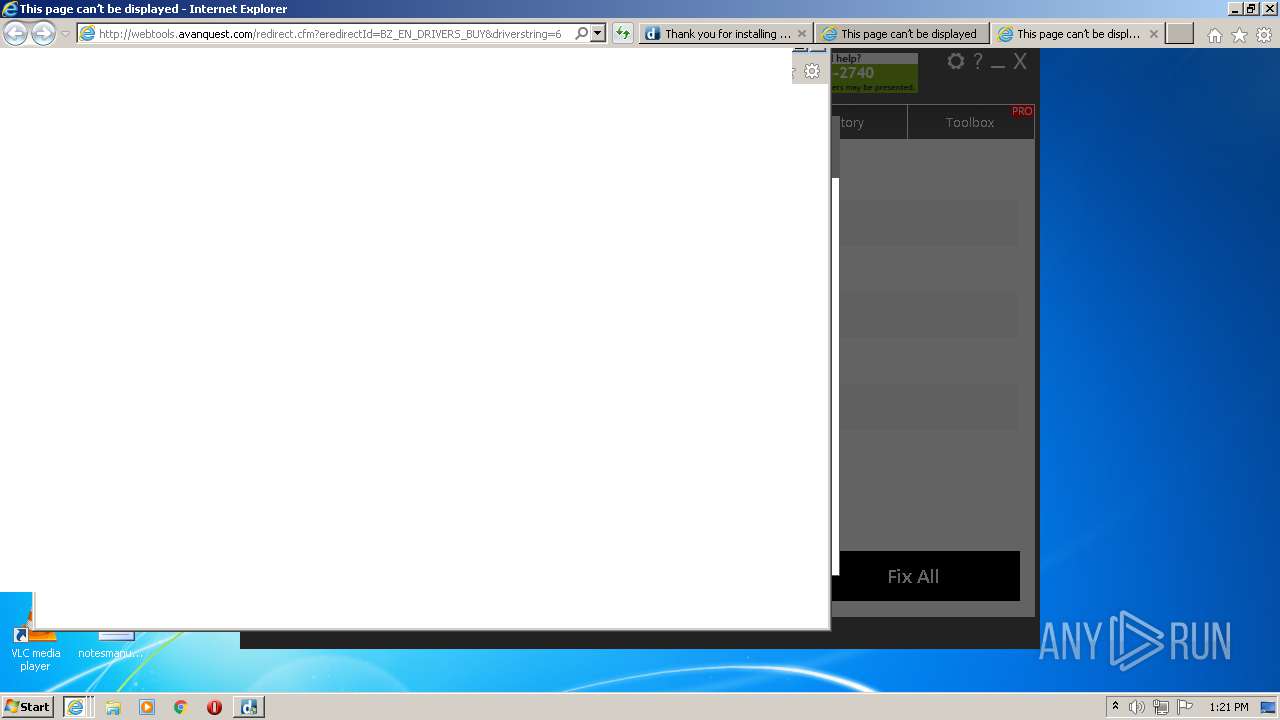Restore down the Internet Explorer window
The height and width of the screenshot is (720, 1280).
1251,8
